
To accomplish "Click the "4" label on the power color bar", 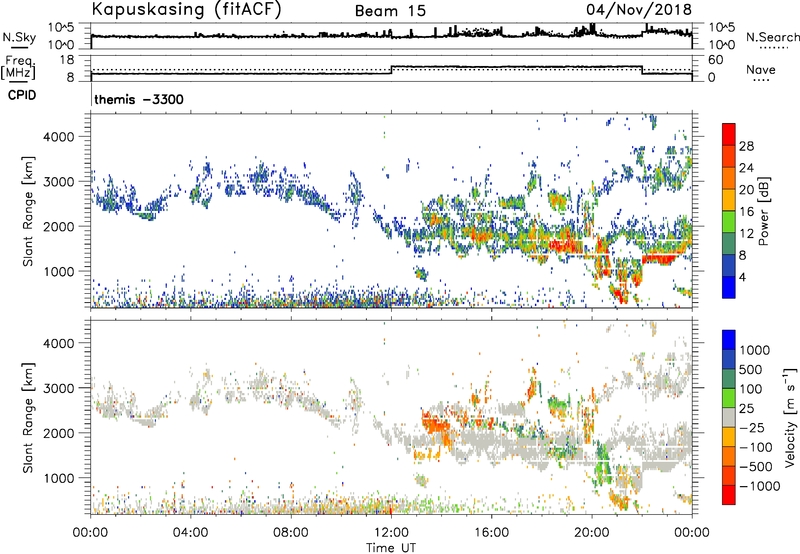I will pos(742,277).
